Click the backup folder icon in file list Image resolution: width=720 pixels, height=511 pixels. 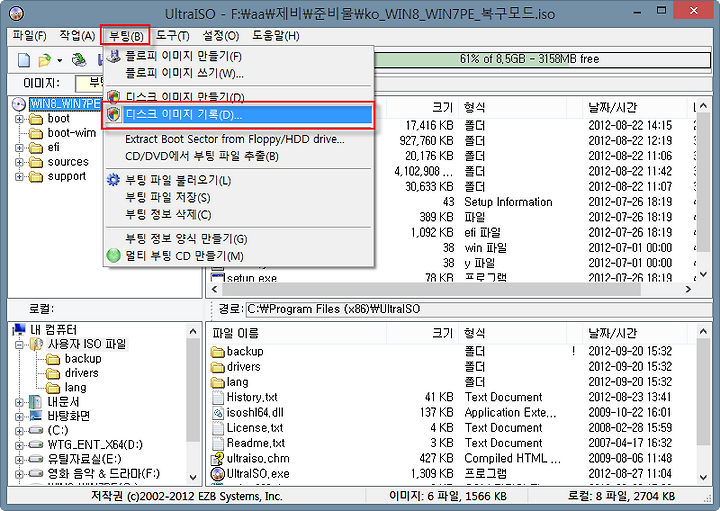[x=218, y=352]
